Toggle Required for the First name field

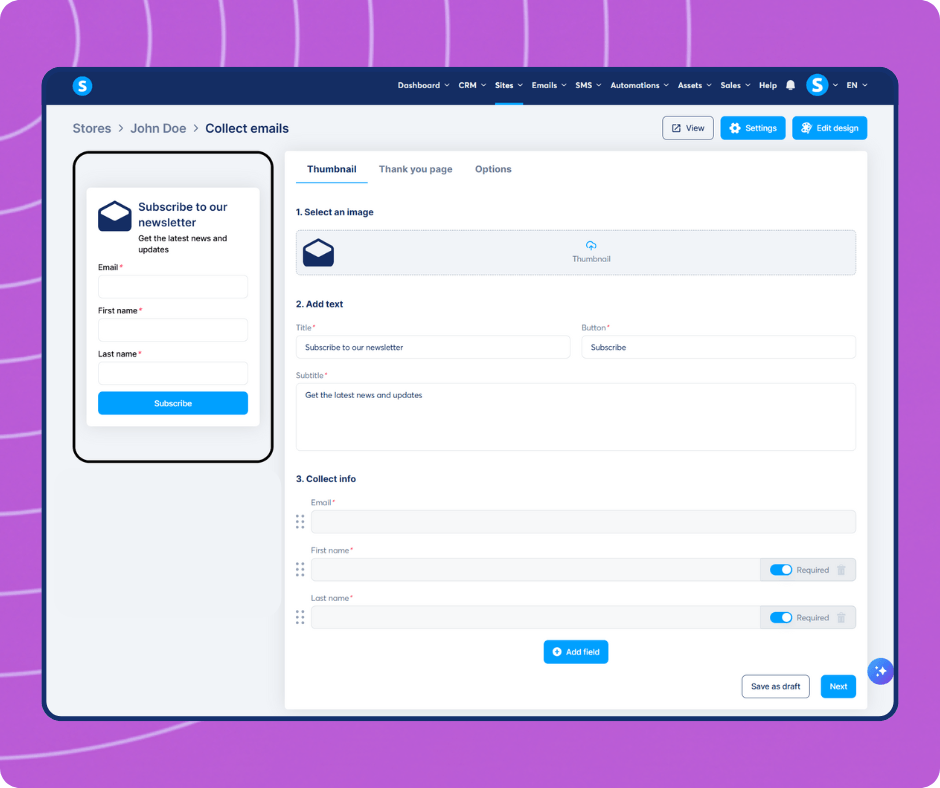pyautogui.click(x=781, y=570)
